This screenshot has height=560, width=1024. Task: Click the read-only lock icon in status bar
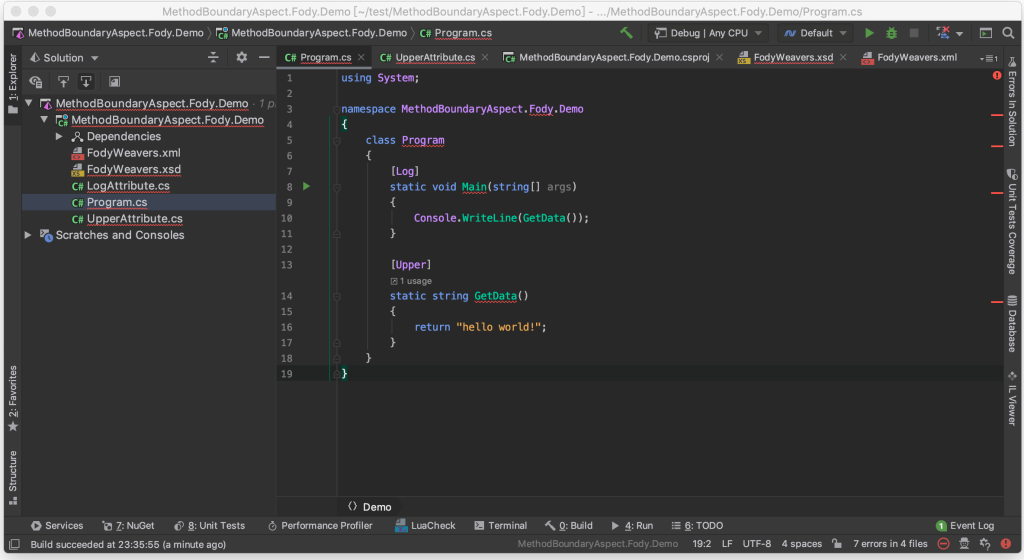pos(837,544)
